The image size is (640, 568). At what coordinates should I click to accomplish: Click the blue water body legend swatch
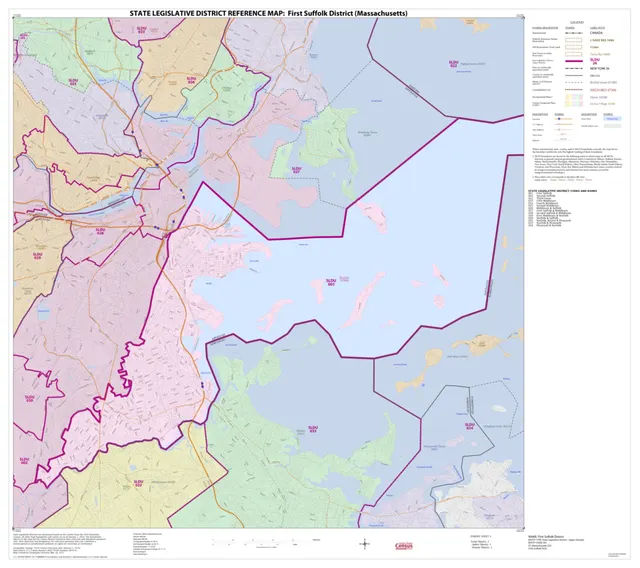[612, 119]
